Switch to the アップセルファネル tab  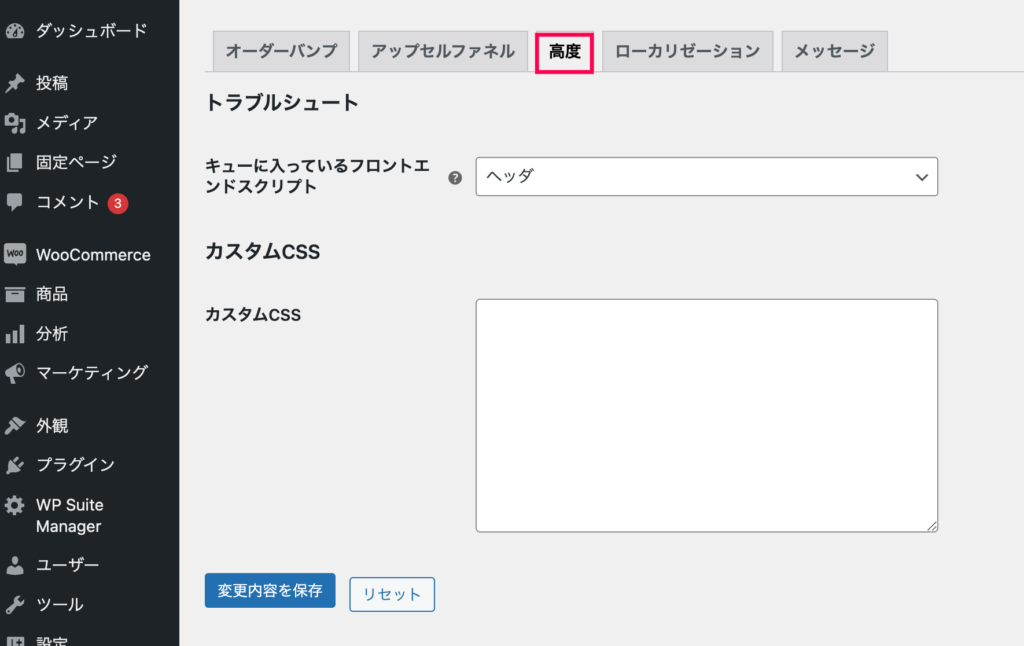pyautogui.click(x=443, y=51)
